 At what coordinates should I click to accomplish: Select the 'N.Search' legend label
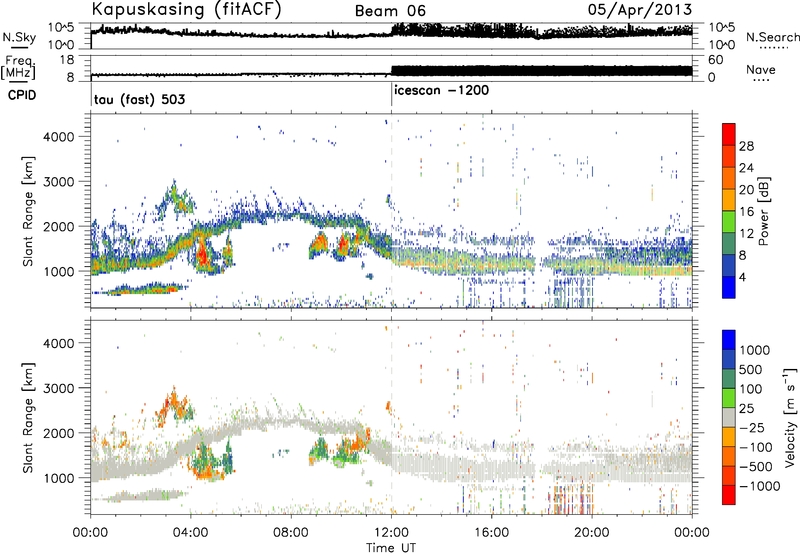[x=773, y=37]
